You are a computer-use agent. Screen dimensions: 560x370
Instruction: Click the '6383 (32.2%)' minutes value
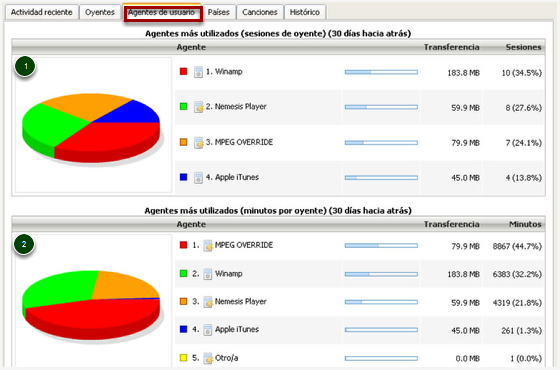pos(517,274)
